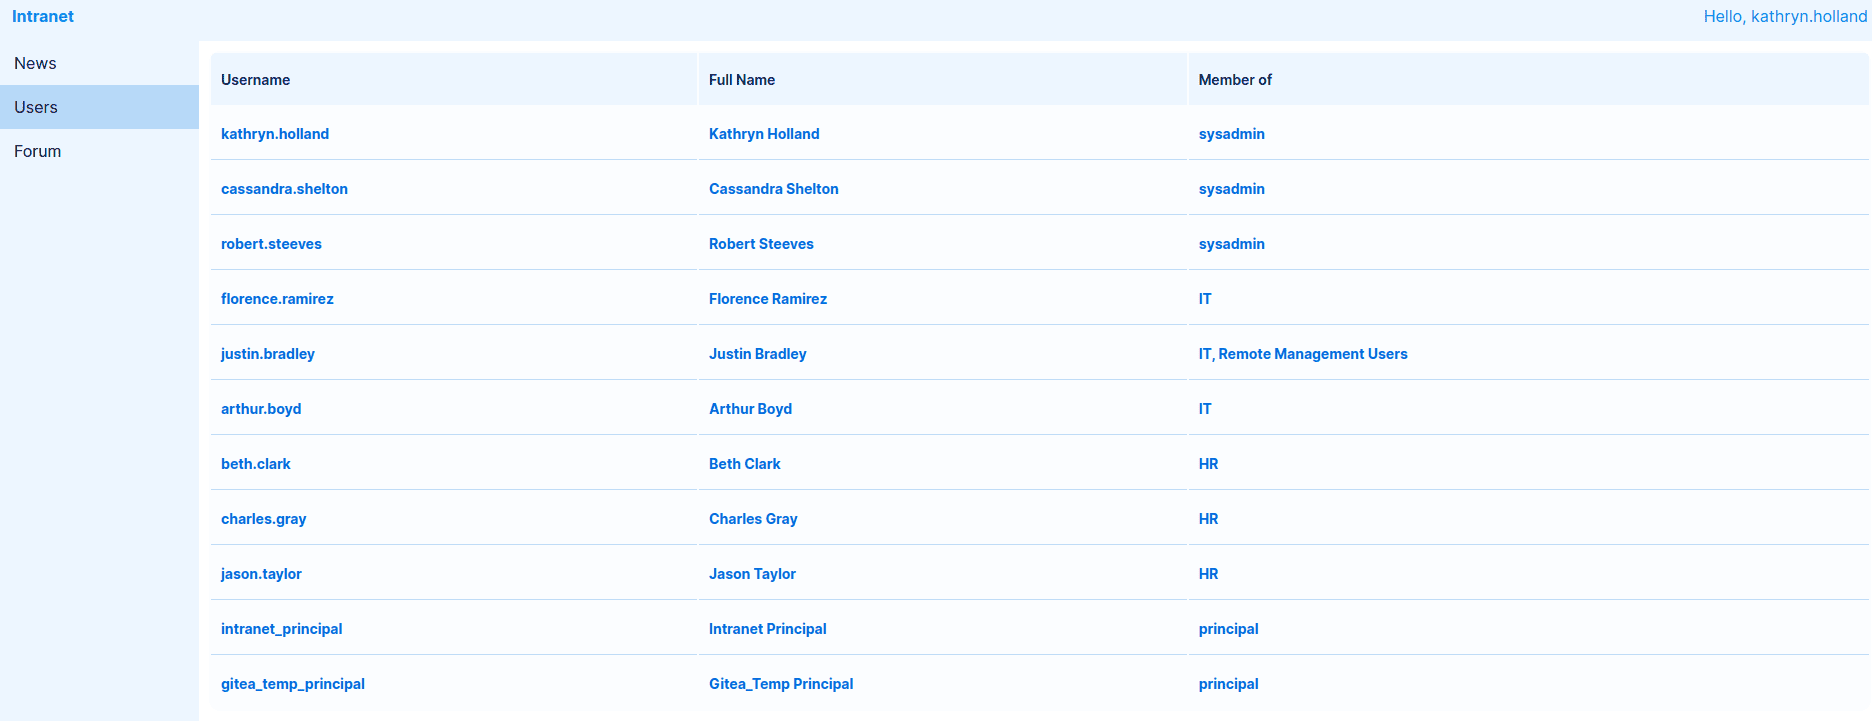Screen dimensions: 1872x721
Task: Go to the News section
Action: [35, 63]
